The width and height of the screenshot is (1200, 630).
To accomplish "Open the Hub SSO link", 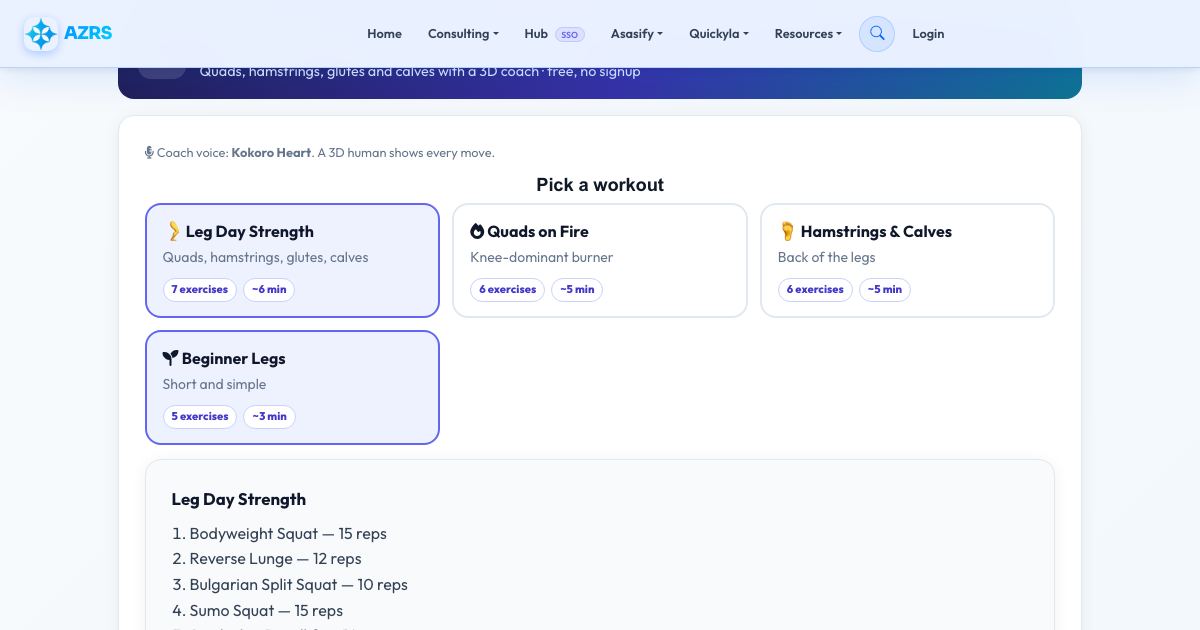I will click(x=554, y=34).
